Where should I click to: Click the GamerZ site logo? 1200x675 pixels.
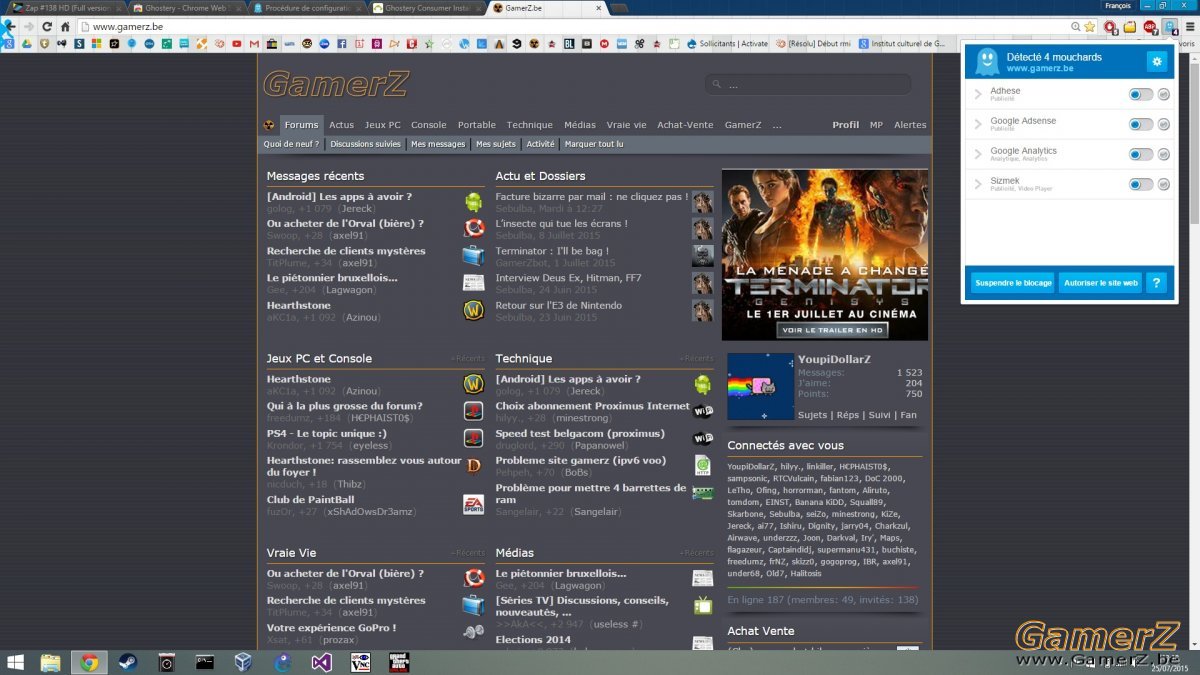pos(335,84)
